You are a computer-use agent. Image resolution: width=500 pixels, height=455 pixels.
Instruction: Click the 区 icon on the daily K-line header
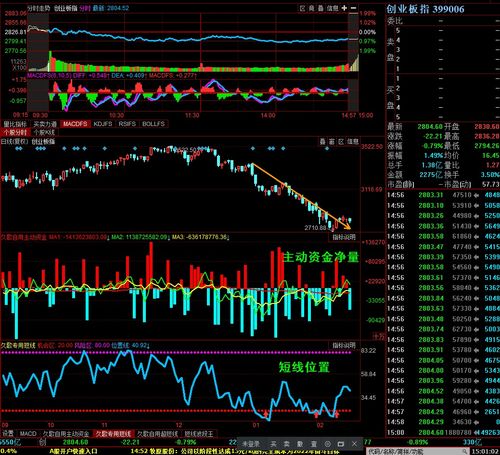[x=341, y=142]
